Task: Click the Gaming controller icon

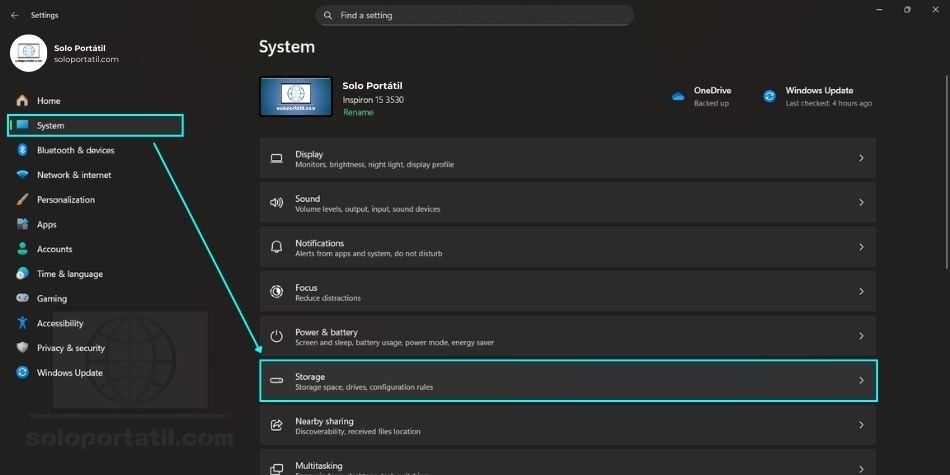Action: pos(22,298)
